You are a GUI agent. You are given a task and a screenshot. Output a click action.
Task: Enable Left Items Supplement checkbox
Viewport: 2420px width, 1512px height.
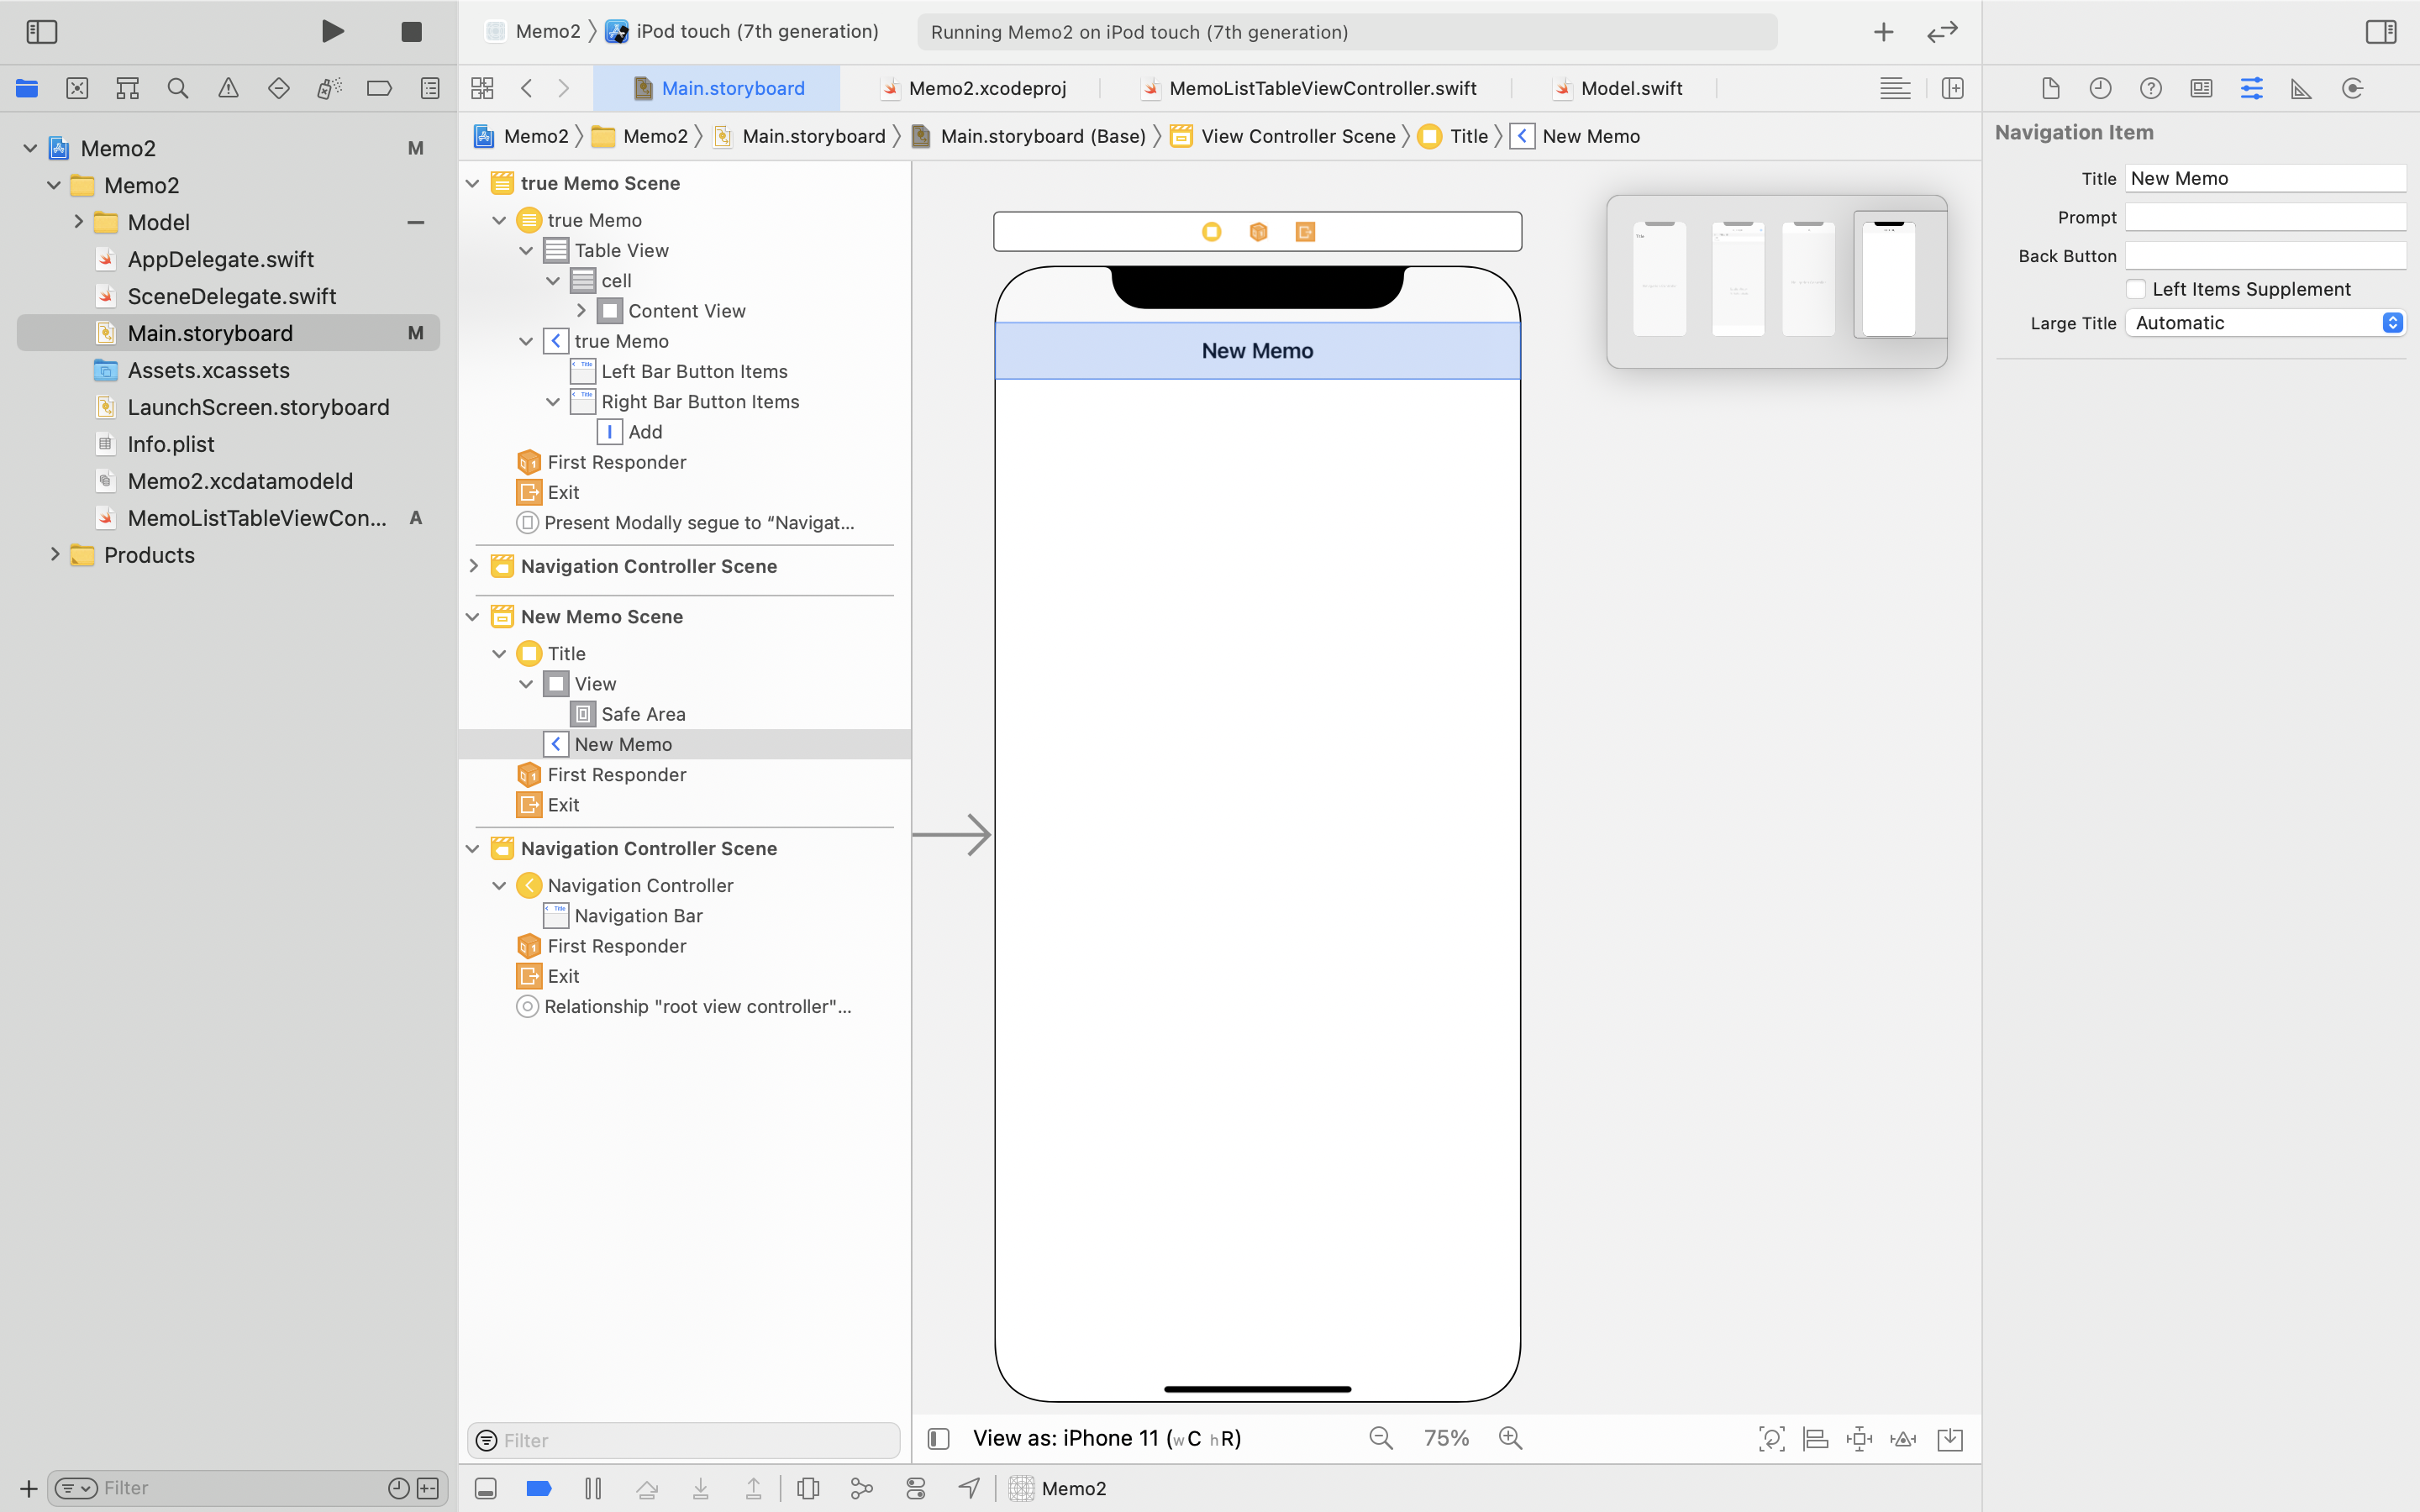(x=2136, y=289)
